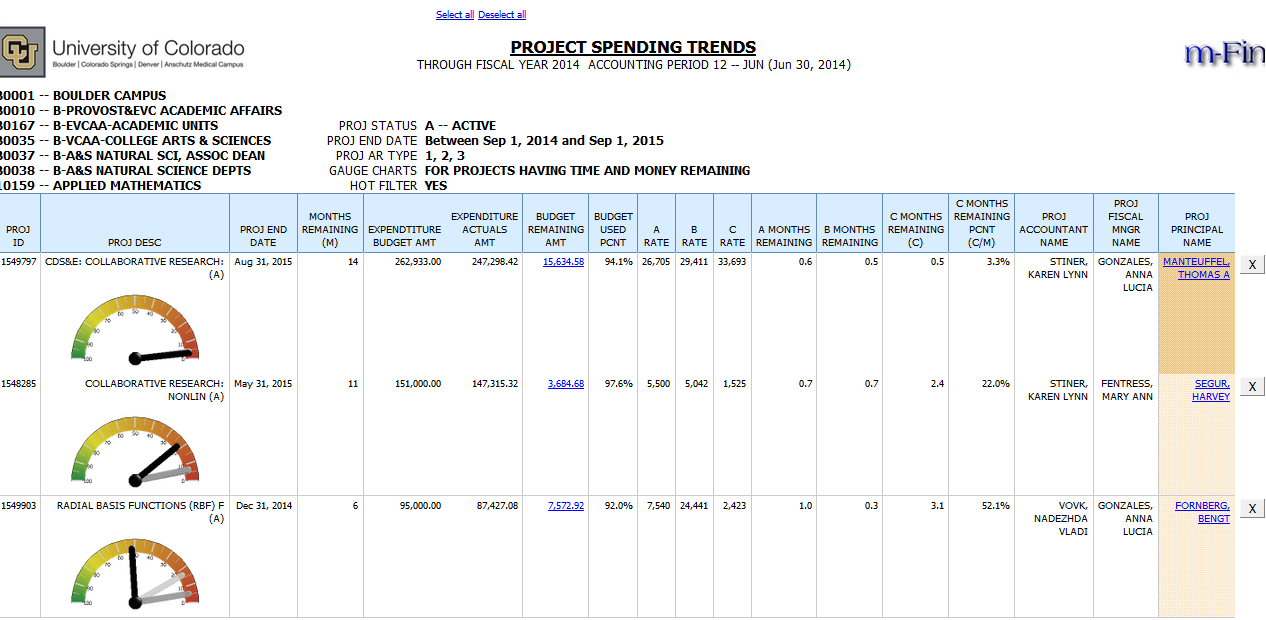
Task: Click gauge chart for RADIAL BASIS FUNCTIONS
Action: coord(135,572)
